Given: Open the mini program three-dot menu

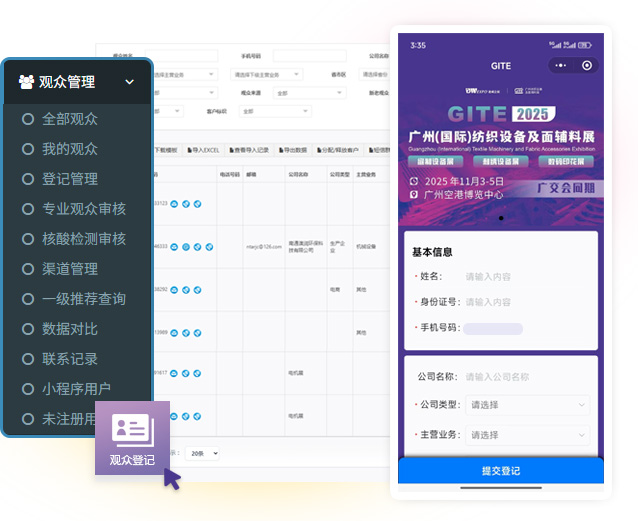Looking at the screenshot, I should pyautogui.click(x=562, y=66).
